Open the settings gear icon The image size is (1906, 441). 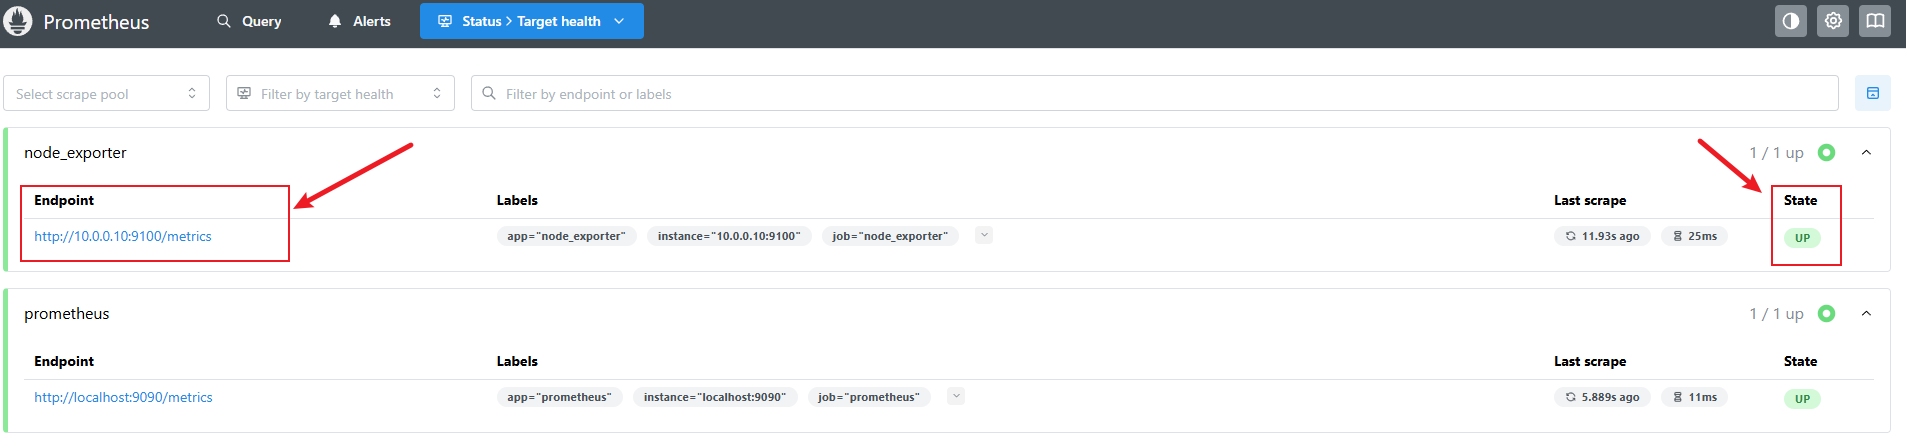pyautogui.click(x=1833, y=21)
